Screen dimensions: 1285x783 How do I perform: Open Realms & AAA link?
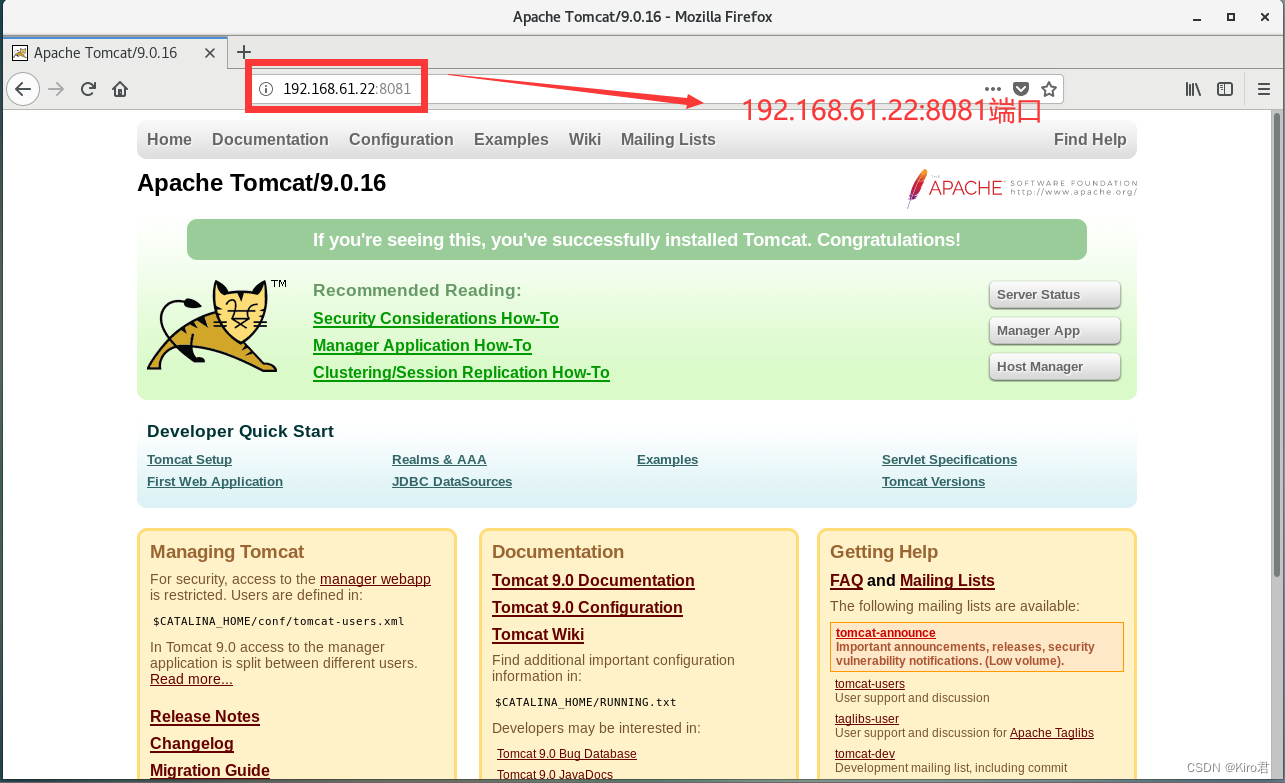(439, 460)
